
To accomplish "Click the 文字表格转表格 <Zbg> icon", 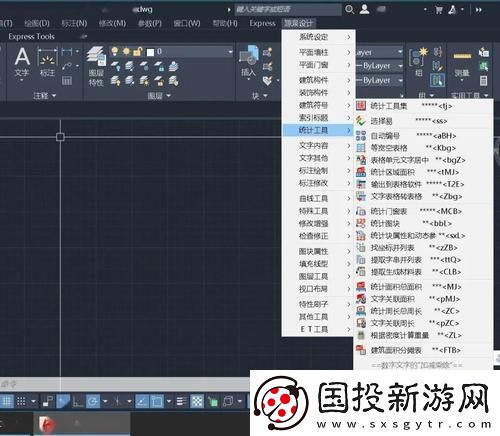I will pos(361,196).
